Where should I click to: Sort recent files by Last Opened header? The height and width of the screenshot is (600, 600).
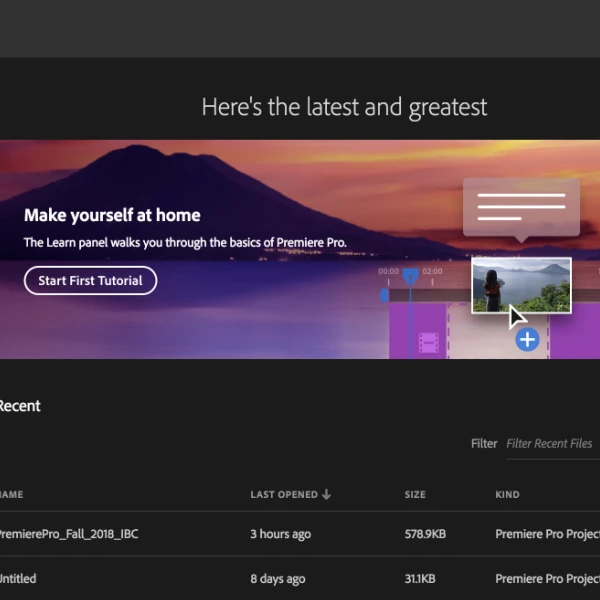[x=284, y=495]
